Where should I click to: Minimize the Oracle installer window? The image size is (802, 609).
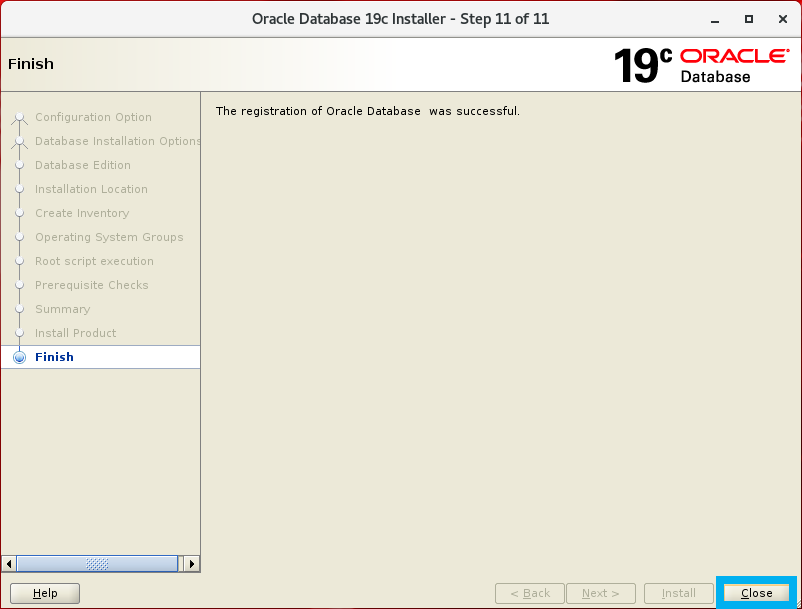point(715,19)
